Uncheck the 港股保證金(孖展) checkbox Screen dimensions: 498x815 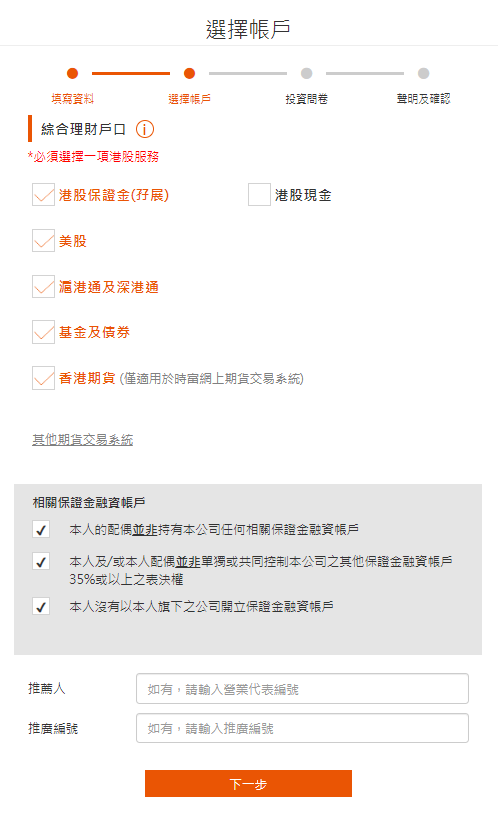43,195
